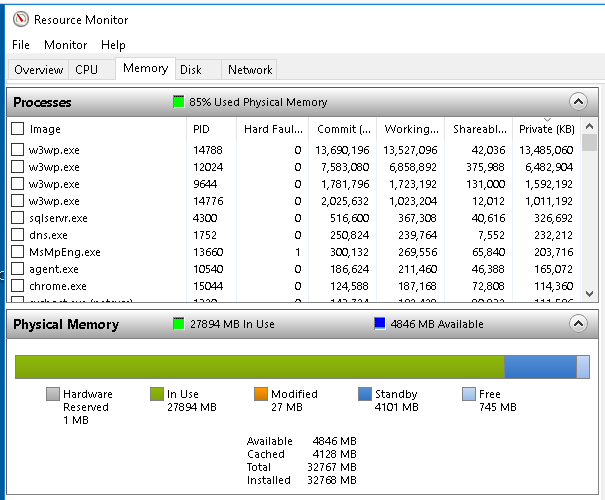Viewport: 605px width, 500px height.
Task: Check the w3wp.exe PID 12024 checkbox
Action: [17, 167]
